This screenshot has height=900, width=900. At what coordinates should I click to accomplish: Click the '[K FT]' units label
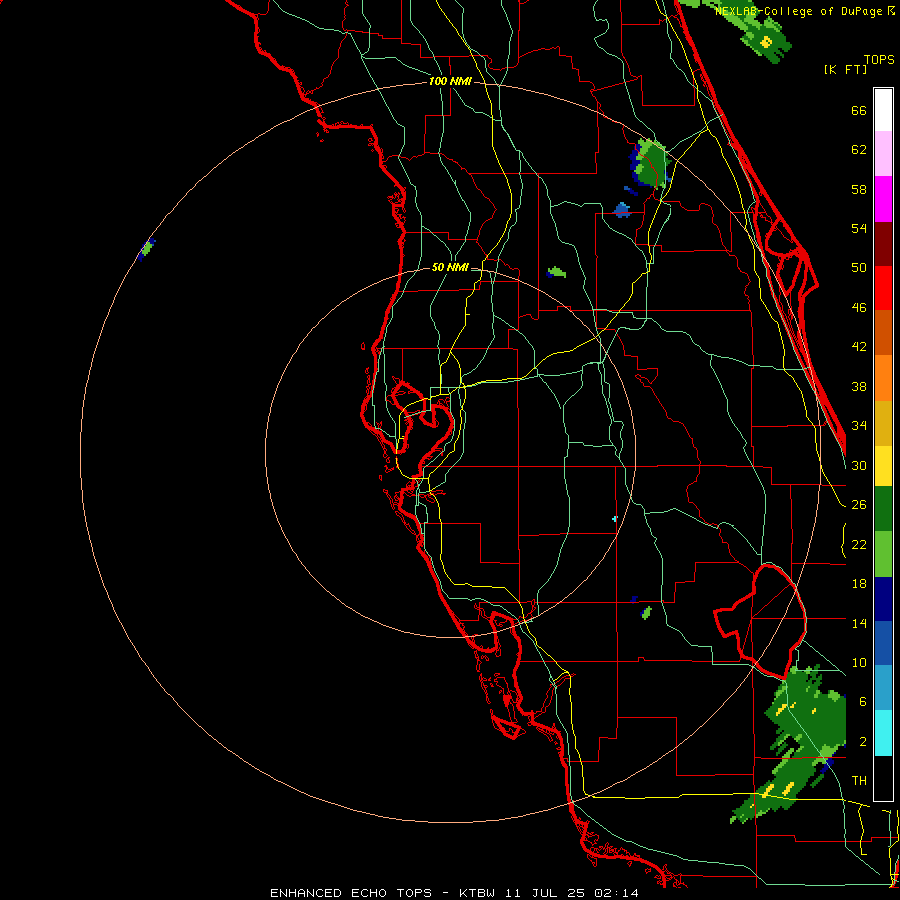845,69
